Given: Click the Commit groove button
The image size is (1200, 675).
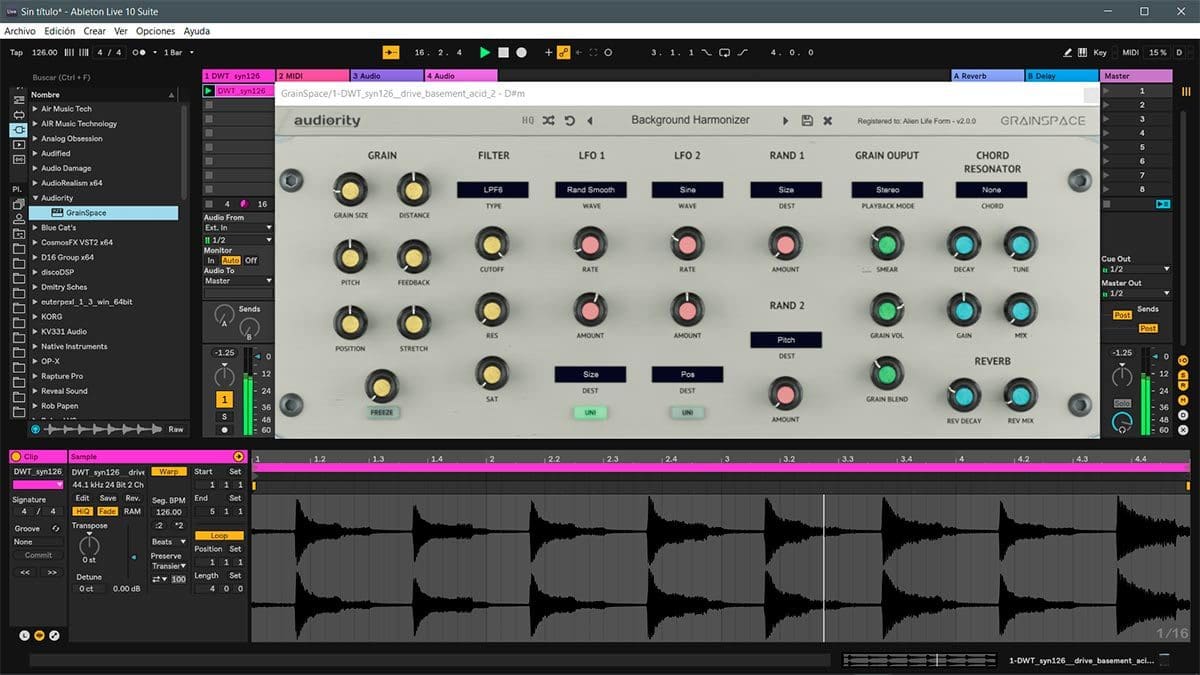Looking at the screenshot, I should point(38,555).
